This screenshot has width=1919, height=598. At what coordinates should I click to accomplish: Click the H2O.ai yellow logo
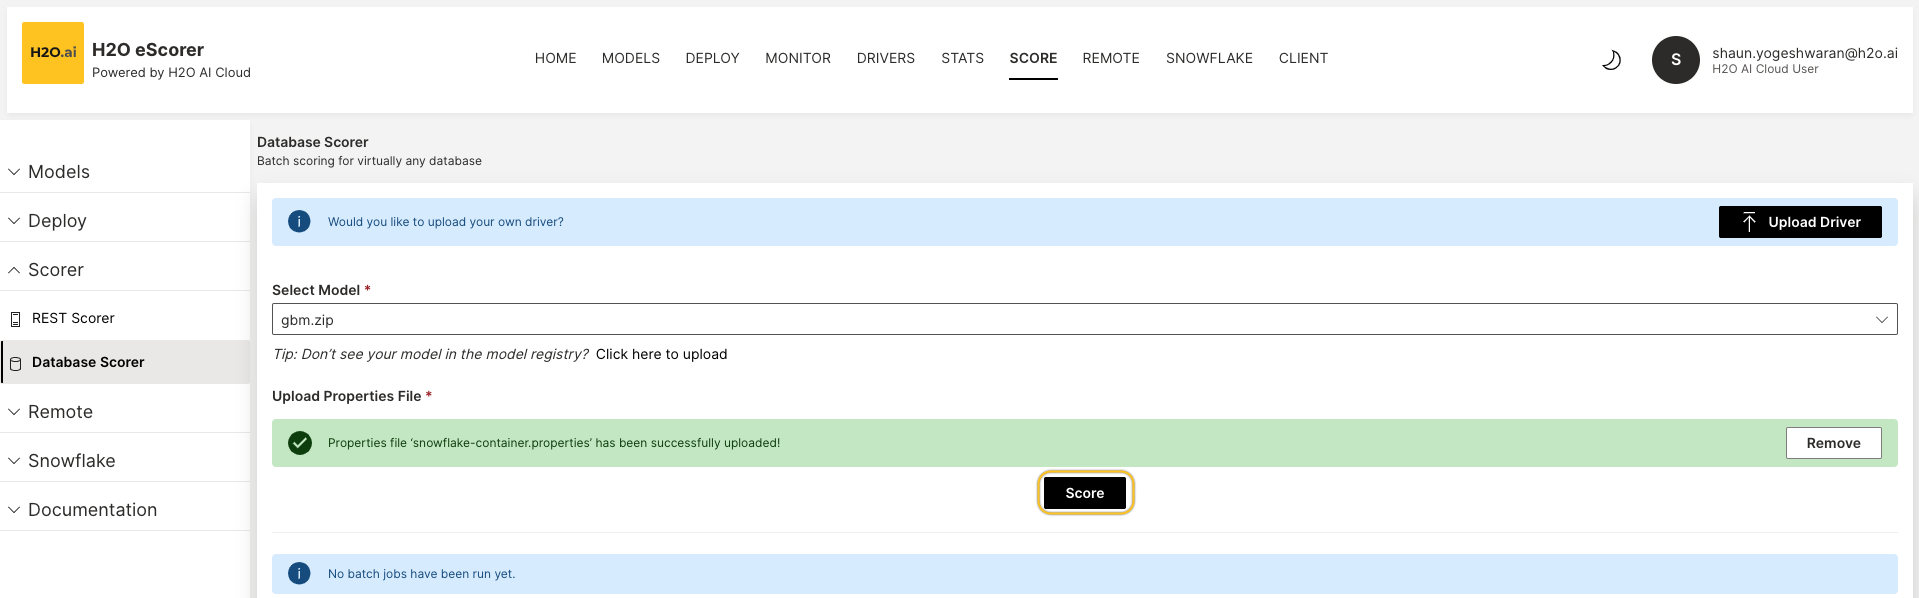[x=52, y=53]
